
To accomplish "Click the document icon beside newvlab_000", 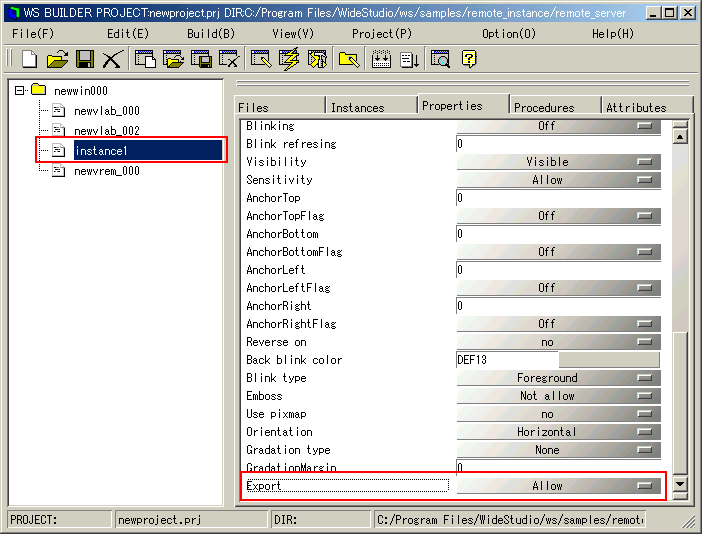I will click(x=58, y=110).
